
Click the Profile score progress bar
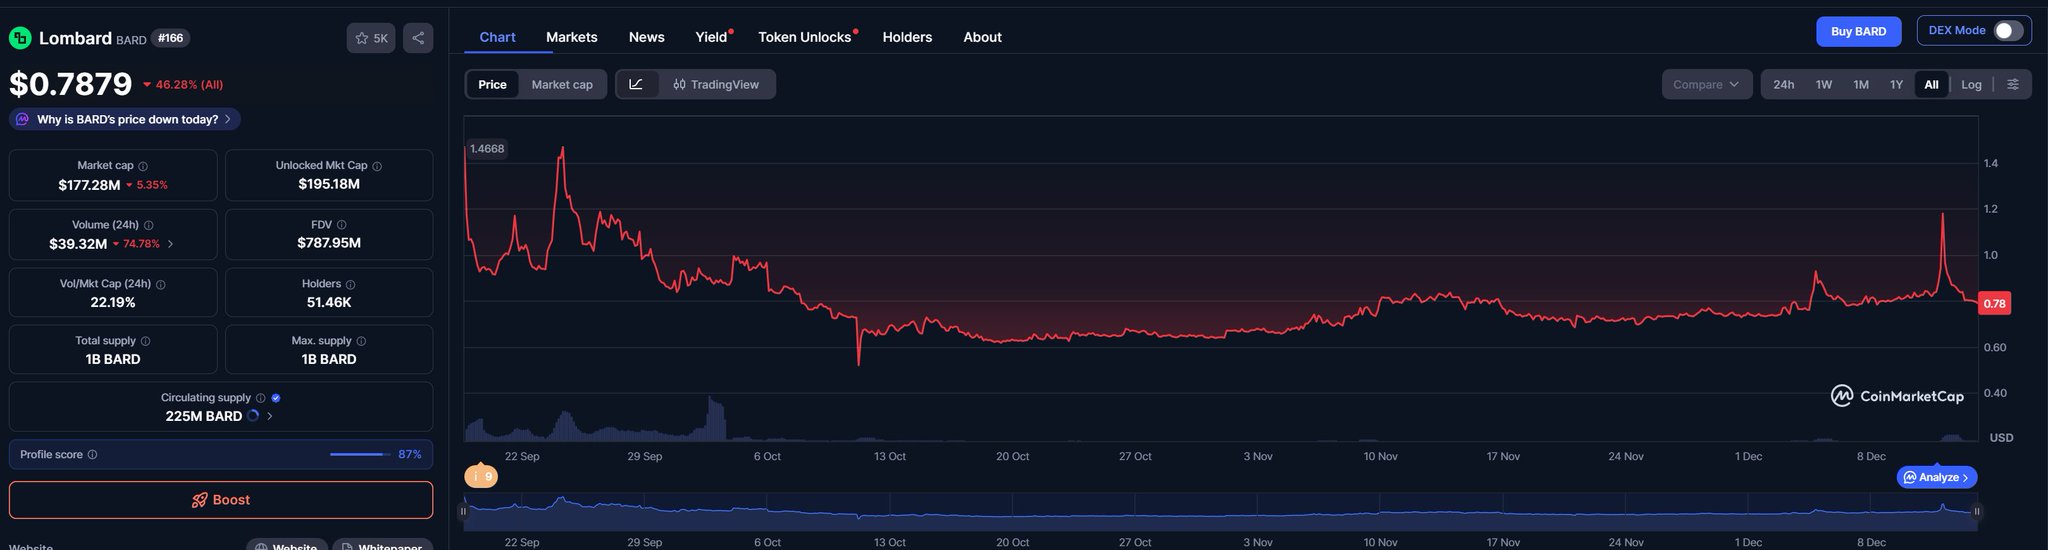361,454
